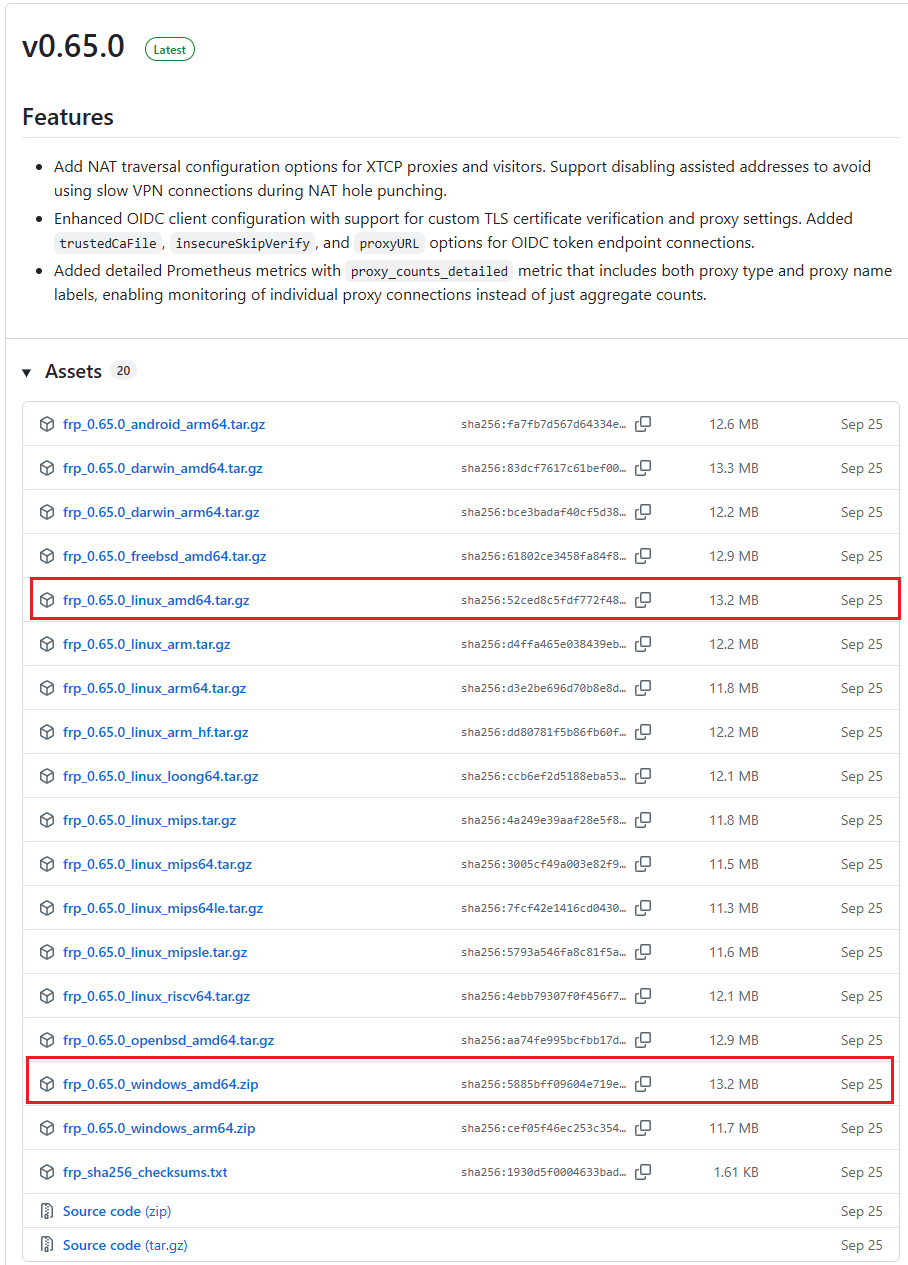Copy SHA256 hash for windows_amd64 zip
The height and width of the screenshot is (1265, 908).
[x=643, y=1084]
